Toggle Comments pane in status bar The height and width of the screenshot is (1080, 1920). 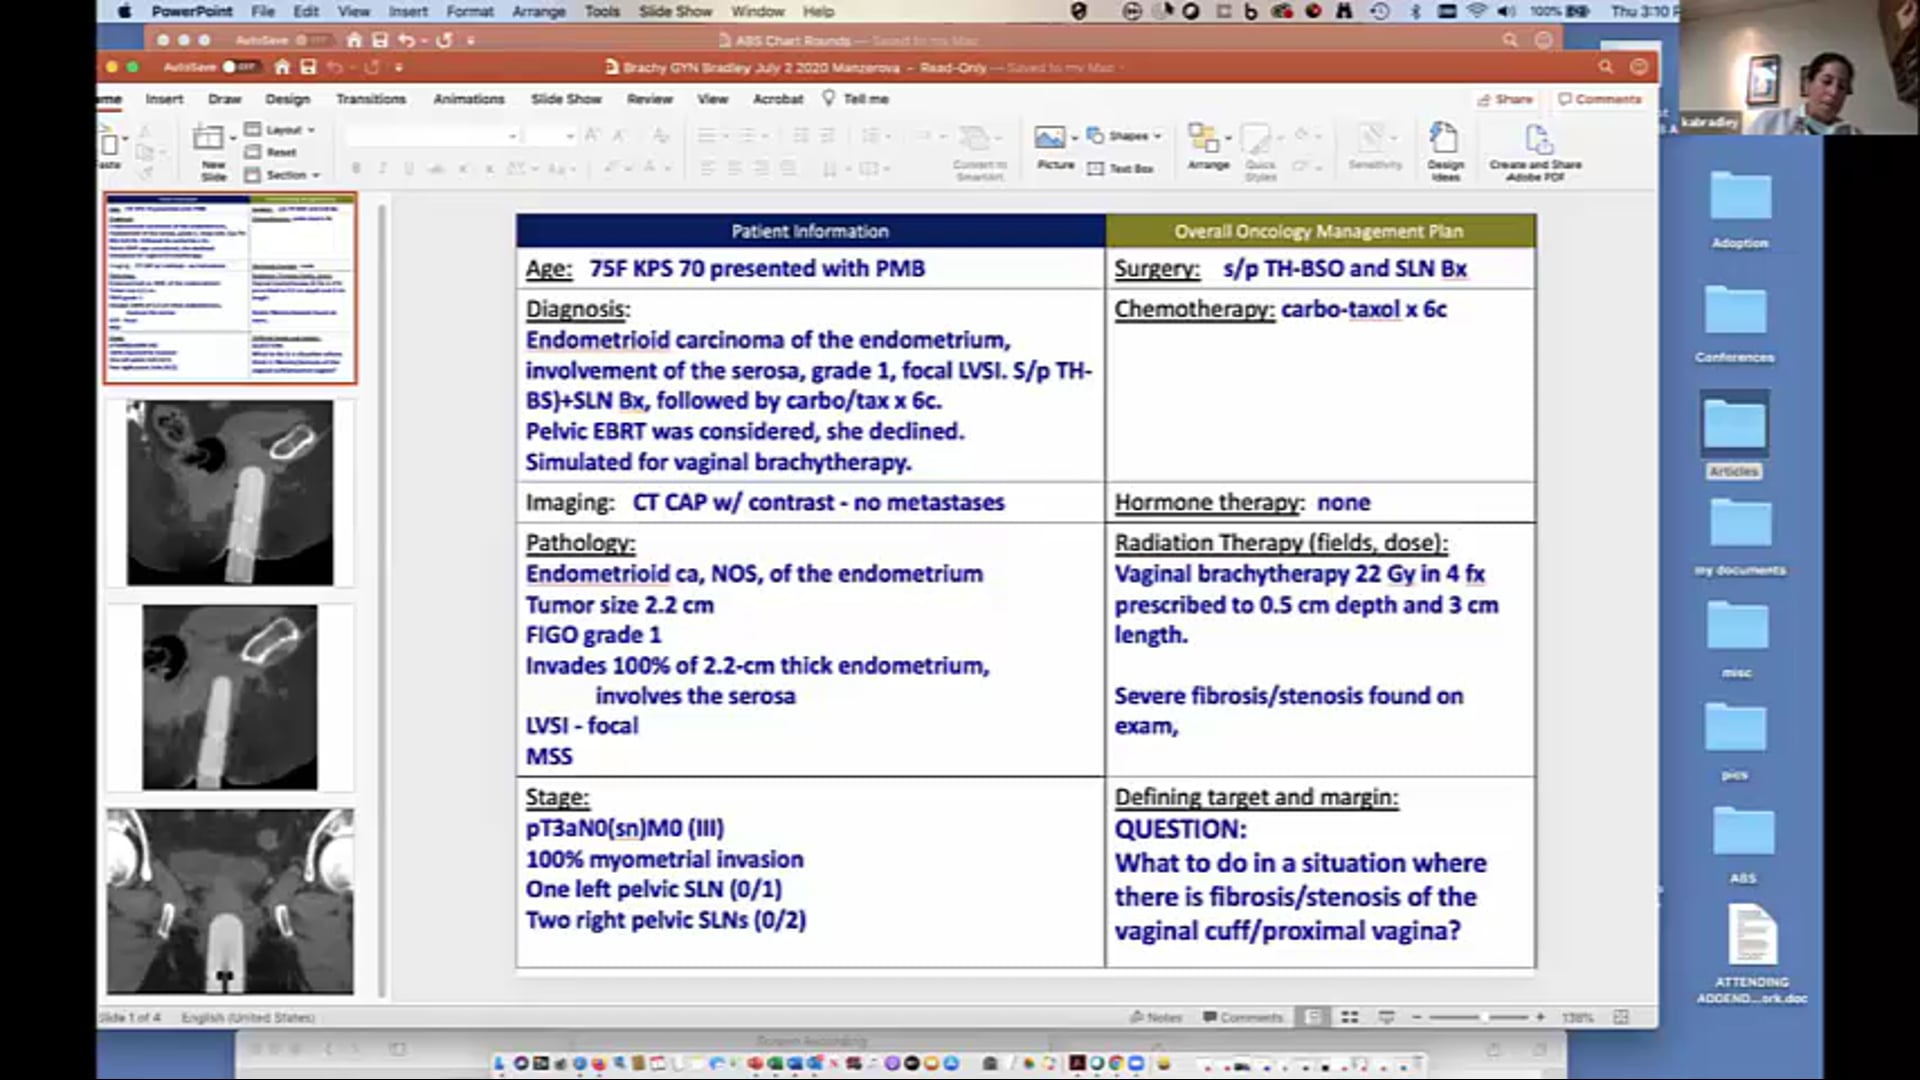1242,1017
